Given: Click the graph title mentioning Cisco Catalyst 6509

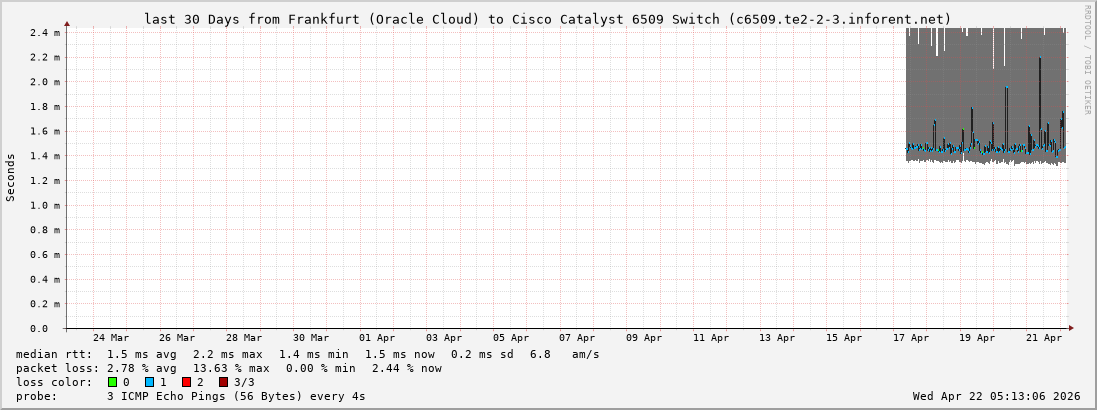Looking at the screenshot, I should [548, 19].
